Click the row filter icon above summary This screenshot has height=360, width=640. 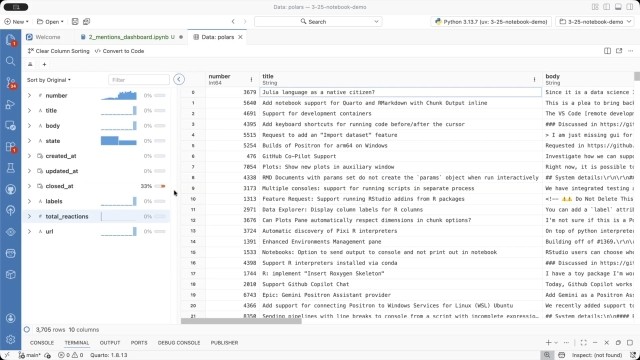30,64
